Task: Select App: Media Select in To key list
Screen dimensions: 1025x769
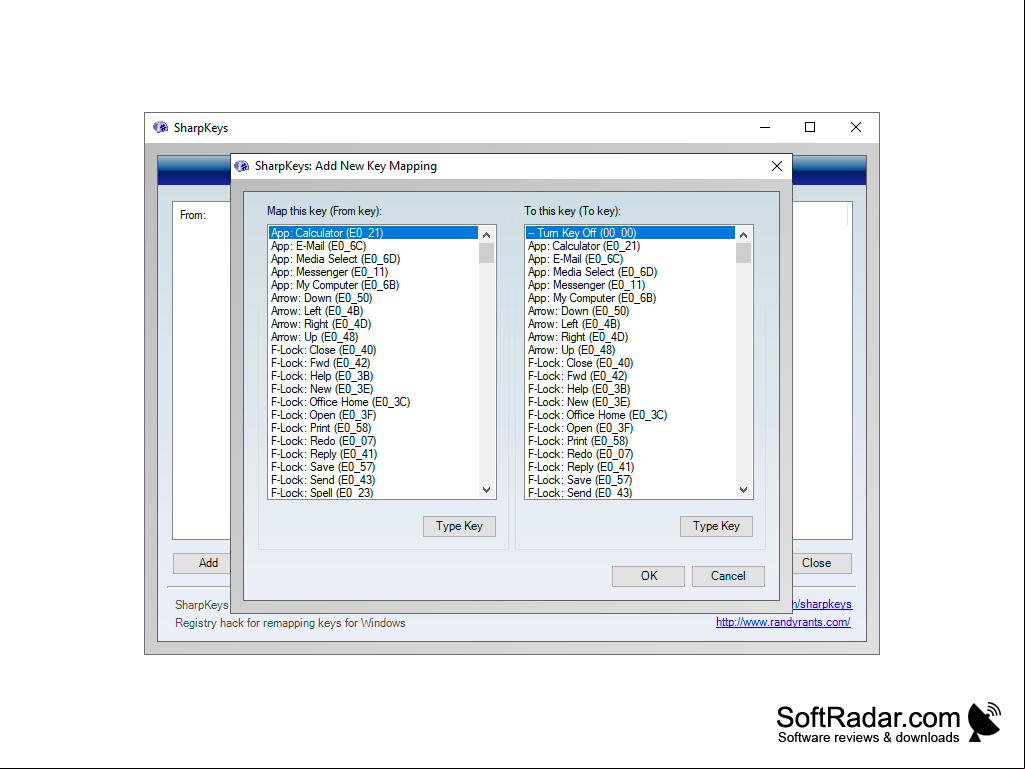Action: point(630,272)
